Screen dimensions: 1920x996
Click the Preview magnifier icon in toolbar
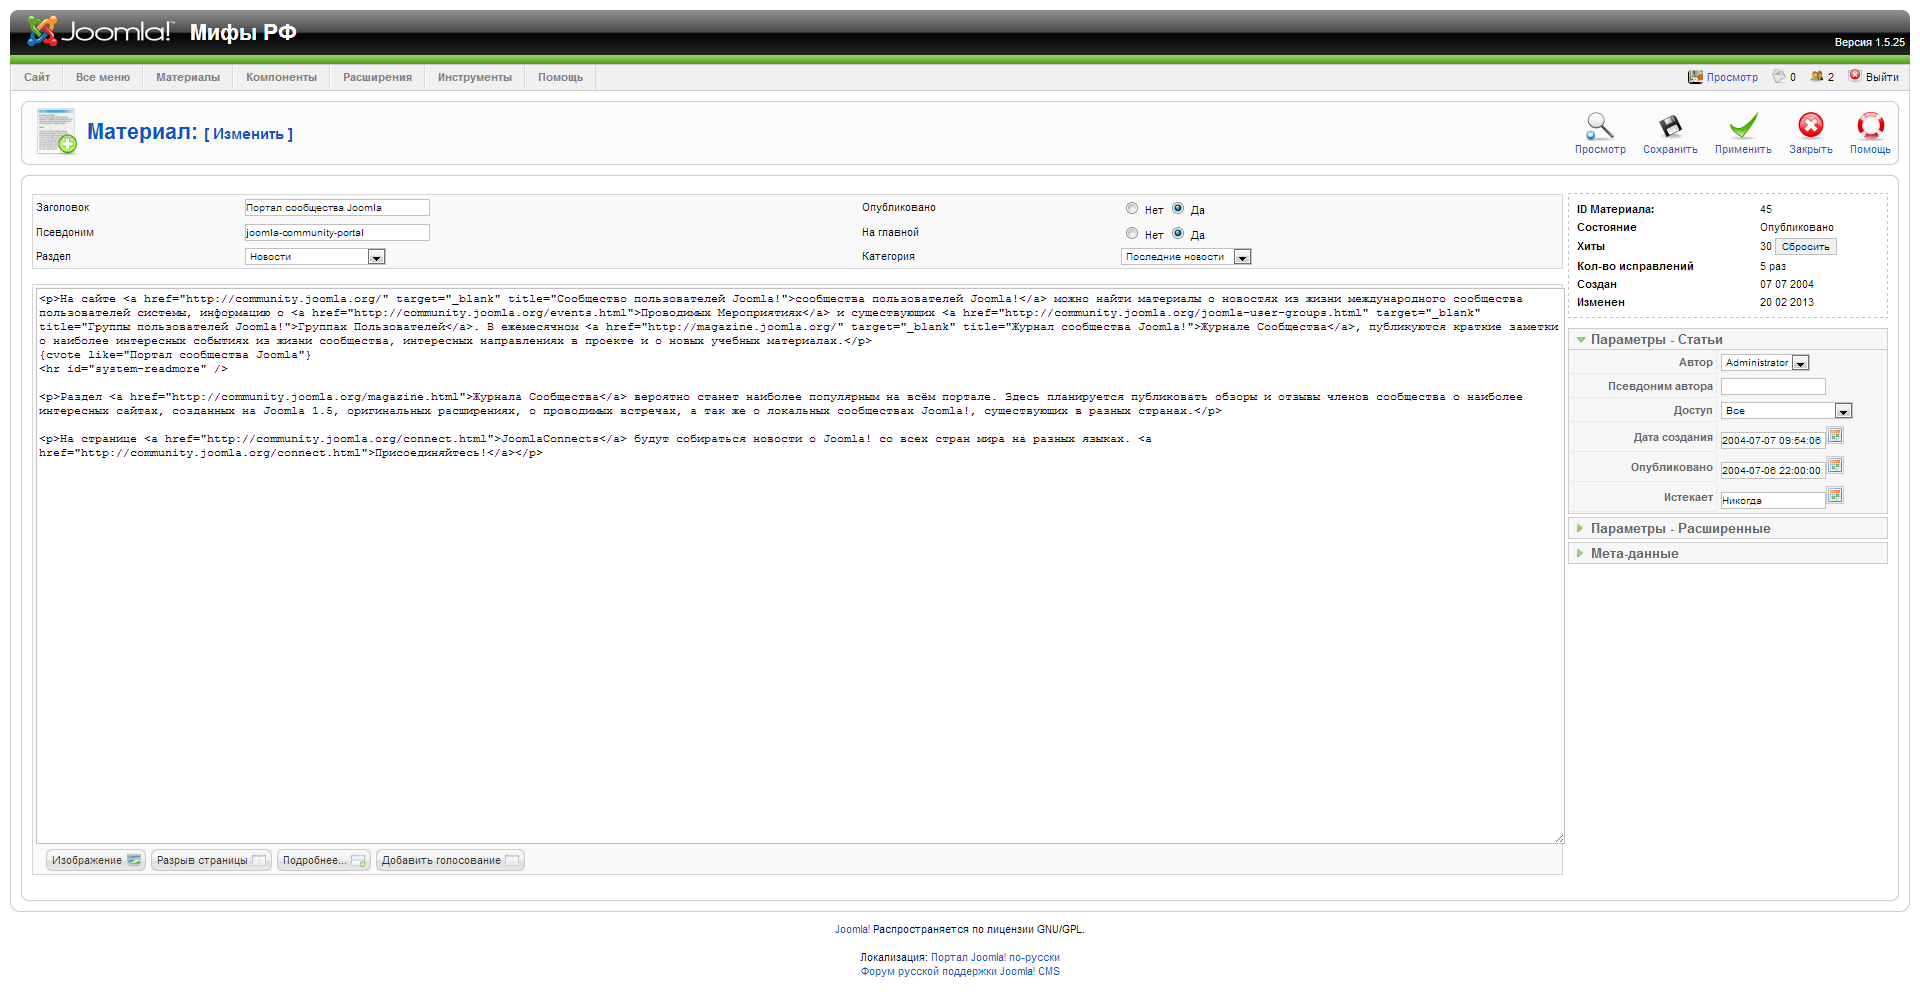(x=1600, y=126)
